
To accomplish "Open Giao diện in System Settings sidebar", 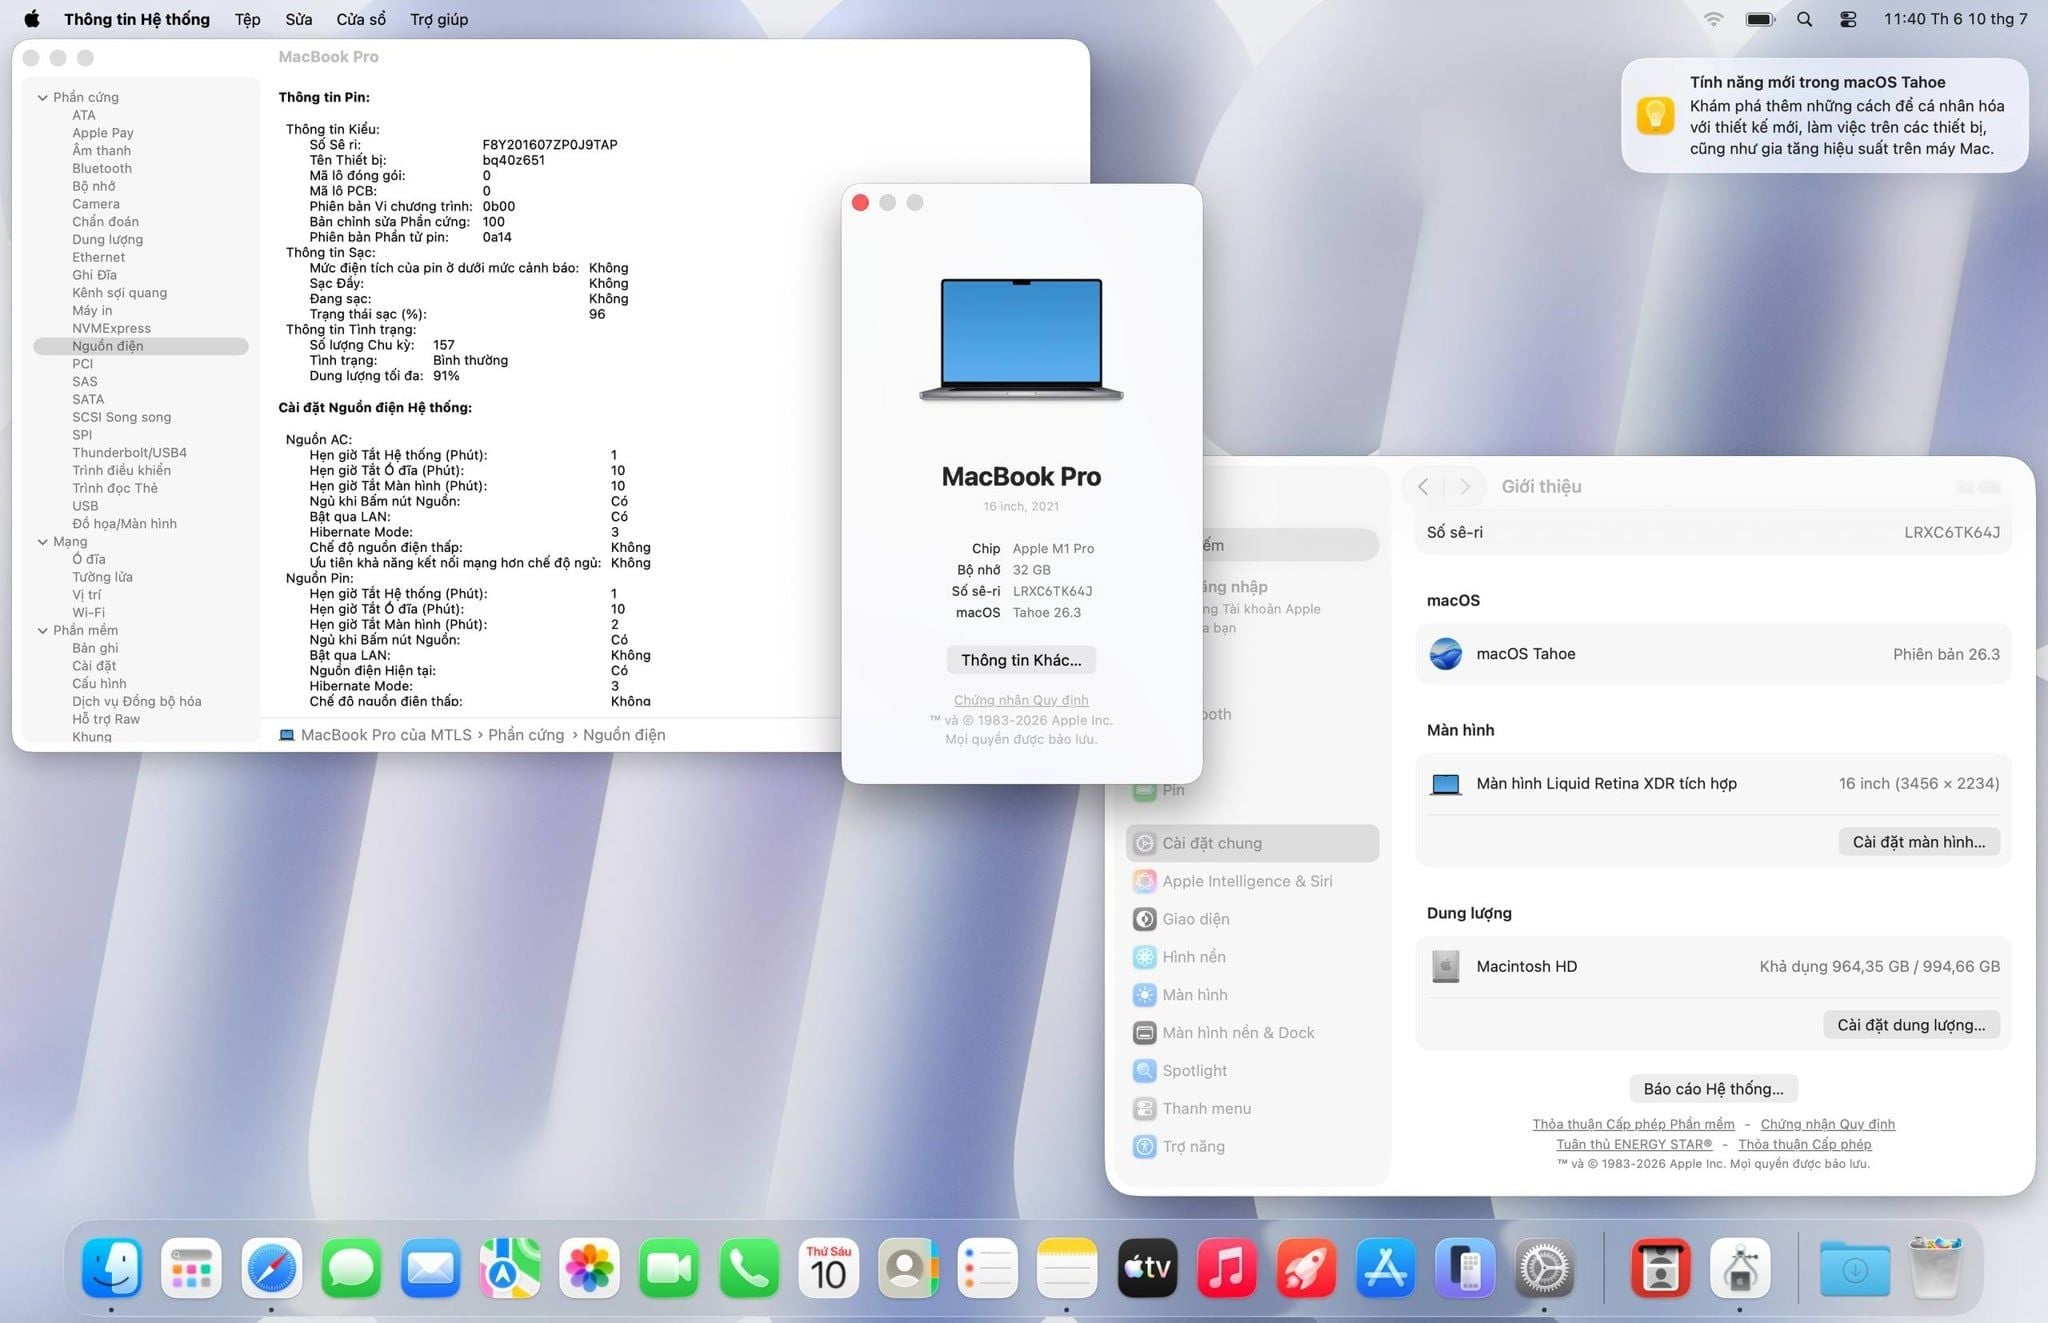I will pos(1252,919).
